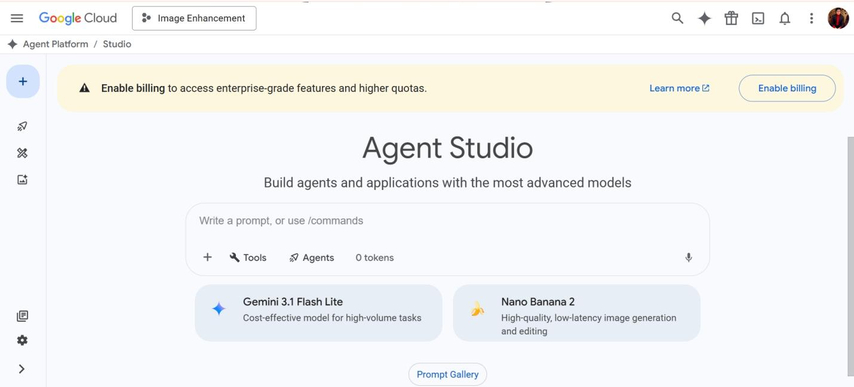Viewport: 854px width, 387px height.
Task: Open the library stack icon in sidebar
Action: pos(22,316)
